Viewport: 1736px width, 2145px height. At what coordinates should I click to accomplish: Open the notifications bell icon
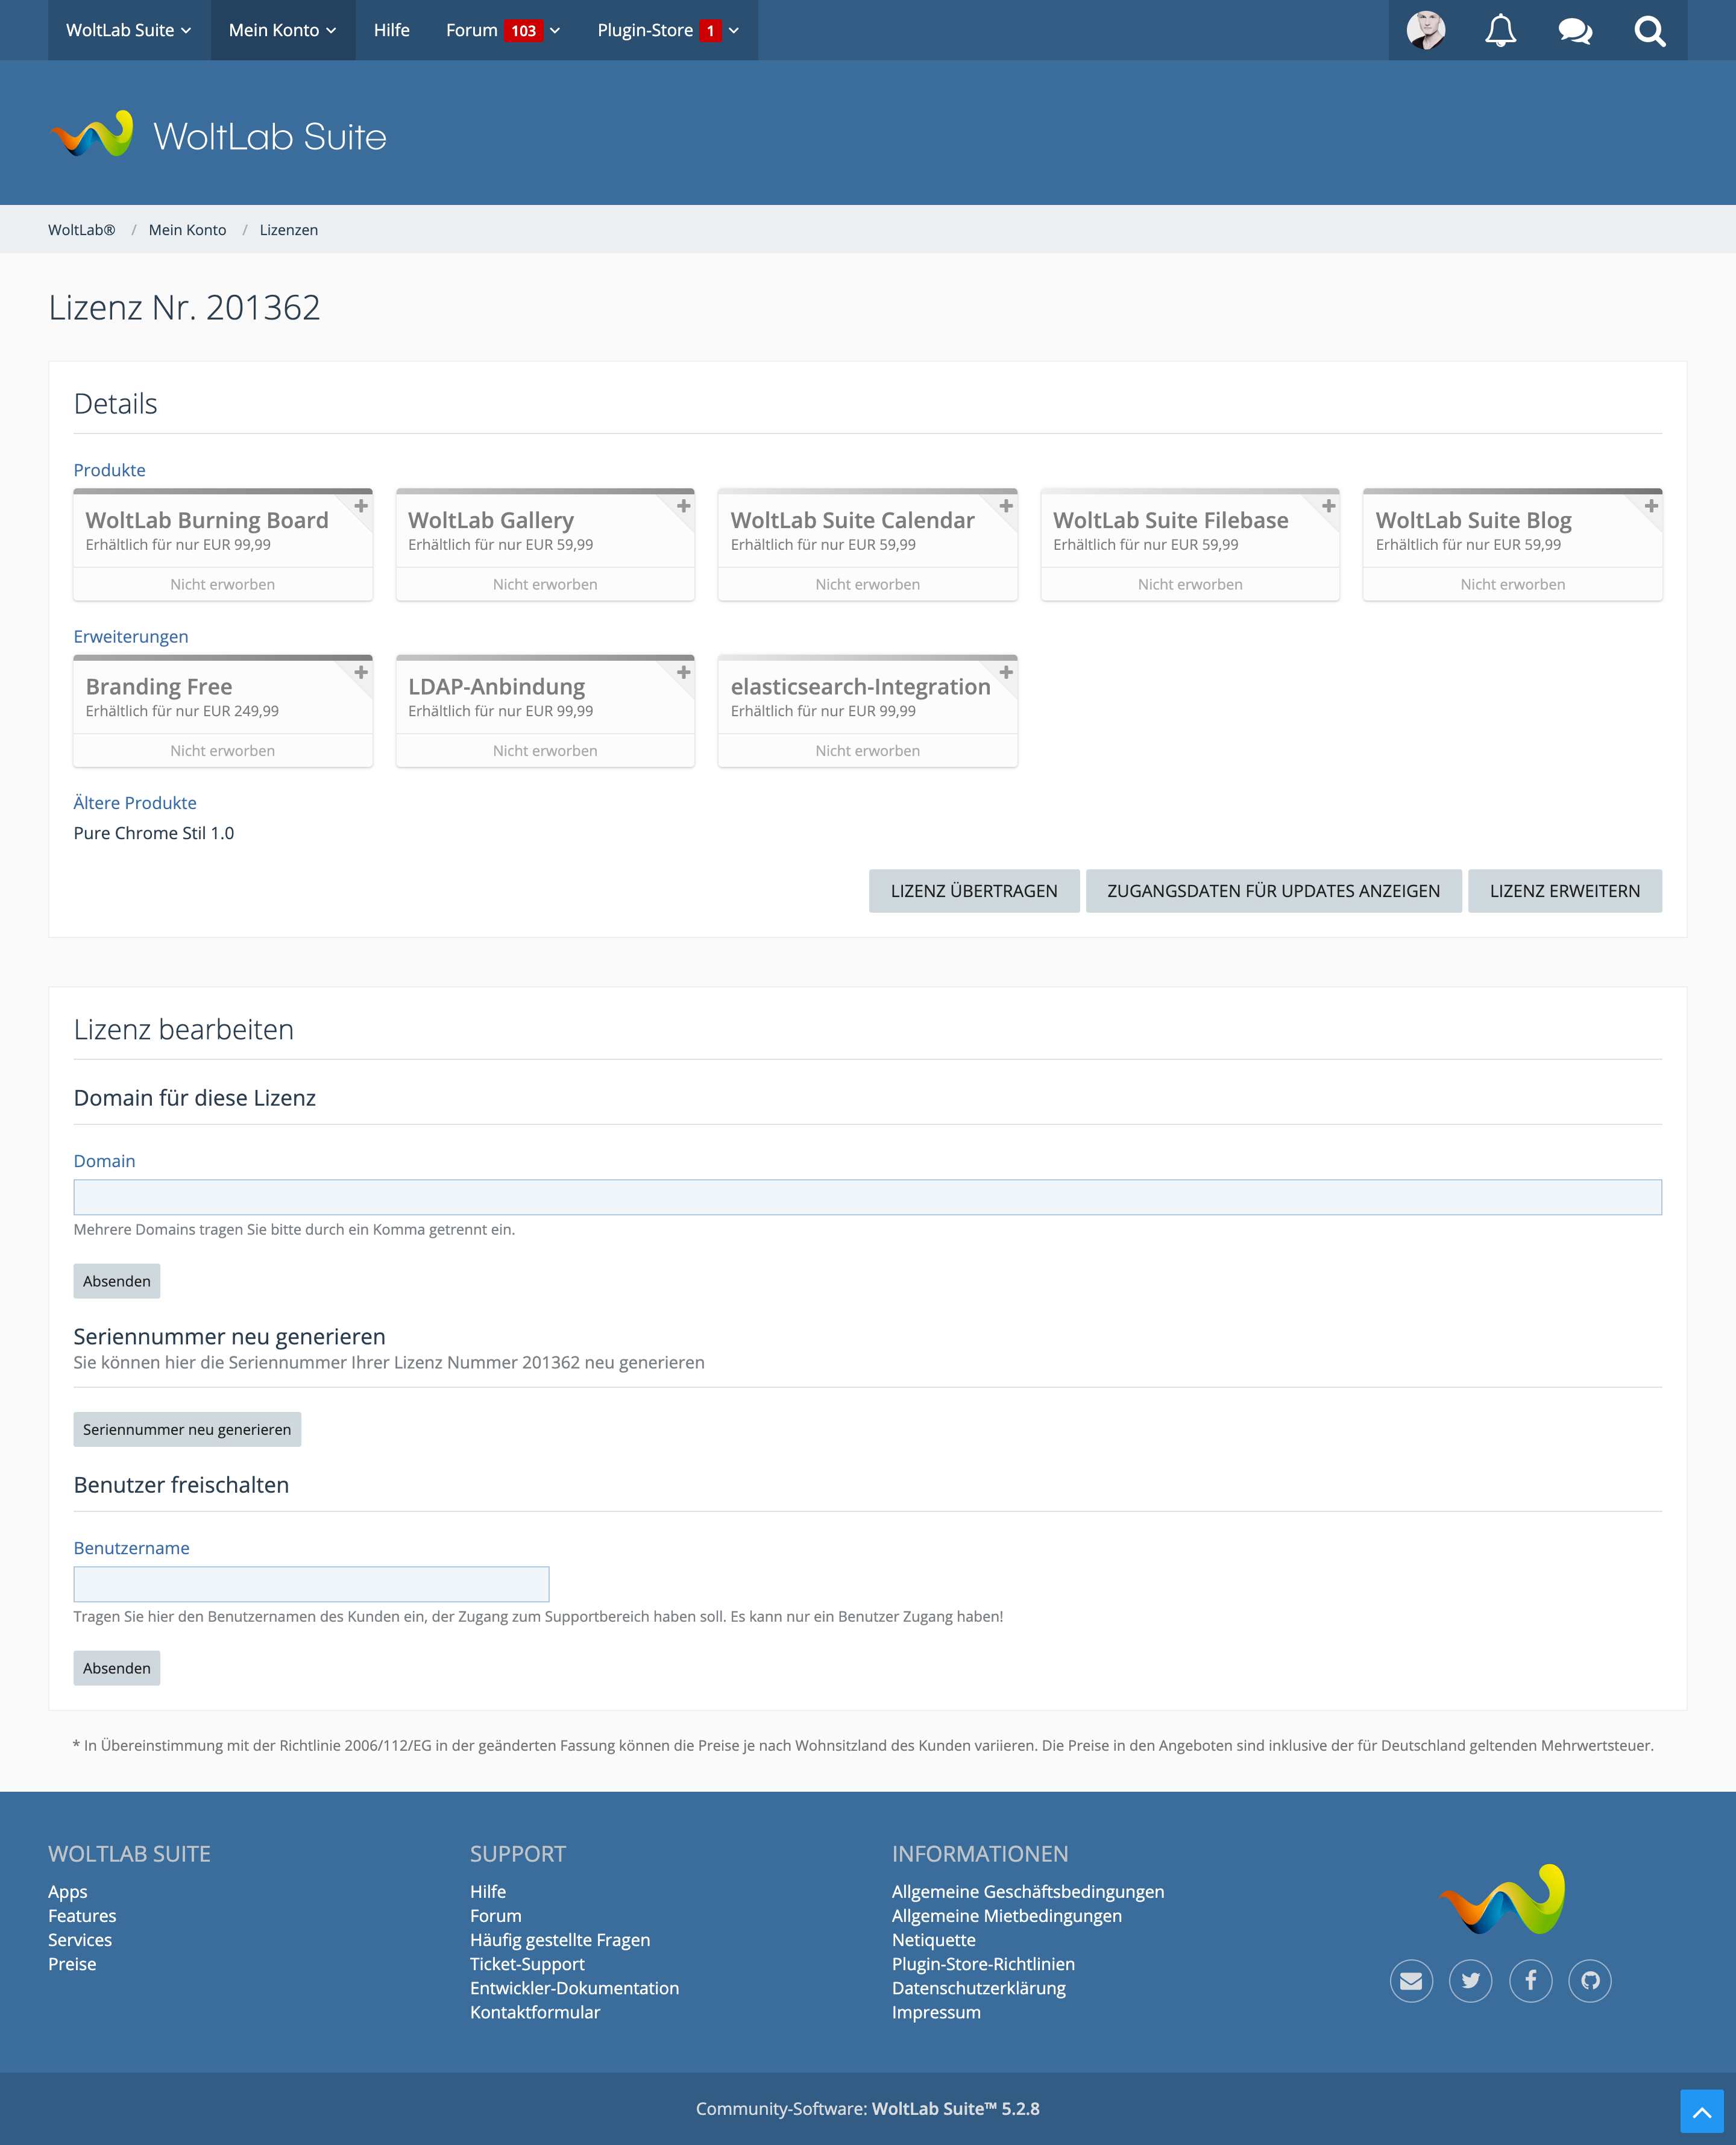(1500, 30)
